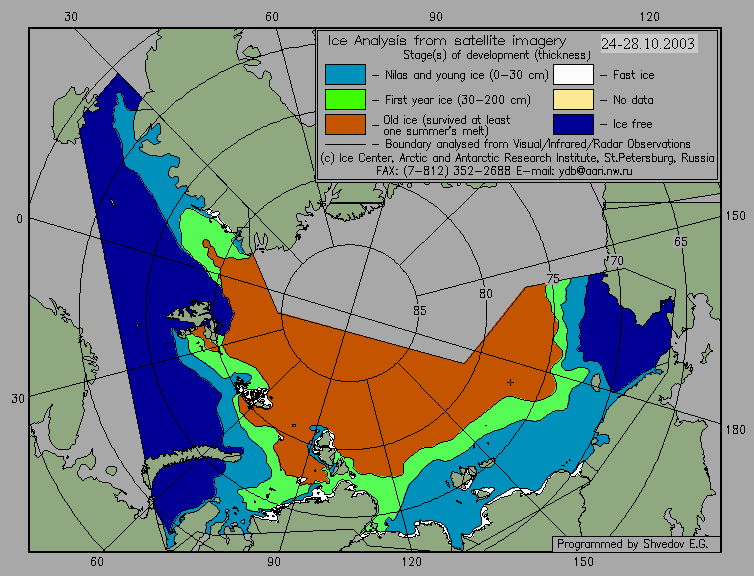Click the Nilas and young ice blue swatch
754x576 pixels.
pyautogui.click(x=345, y=75)
